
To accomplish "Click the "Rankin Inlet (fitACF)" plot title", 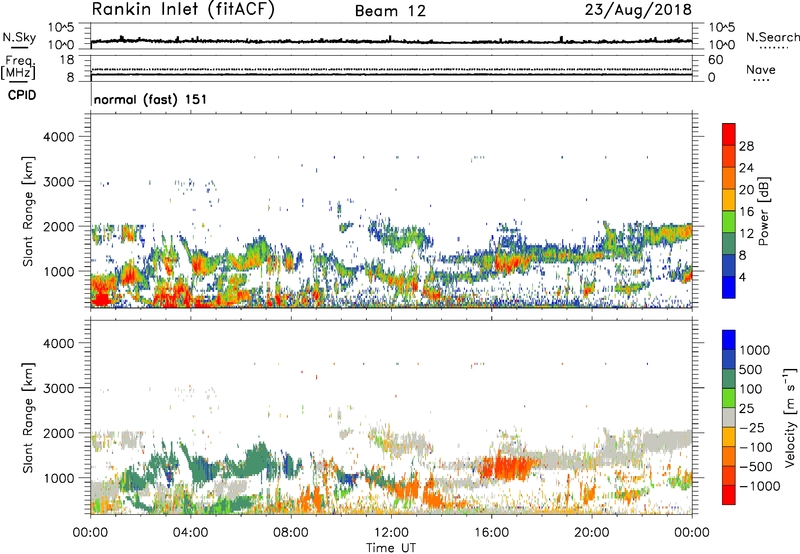I will click(x=183, y=10).
